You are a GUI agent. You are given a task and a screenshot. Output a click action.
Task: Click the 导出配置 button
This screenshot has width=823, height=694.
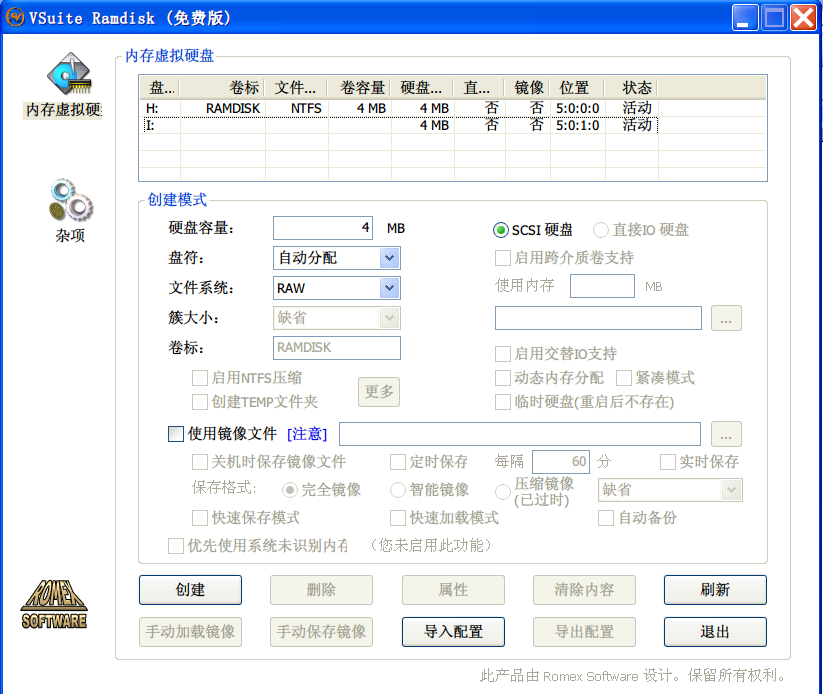(584, 632)
